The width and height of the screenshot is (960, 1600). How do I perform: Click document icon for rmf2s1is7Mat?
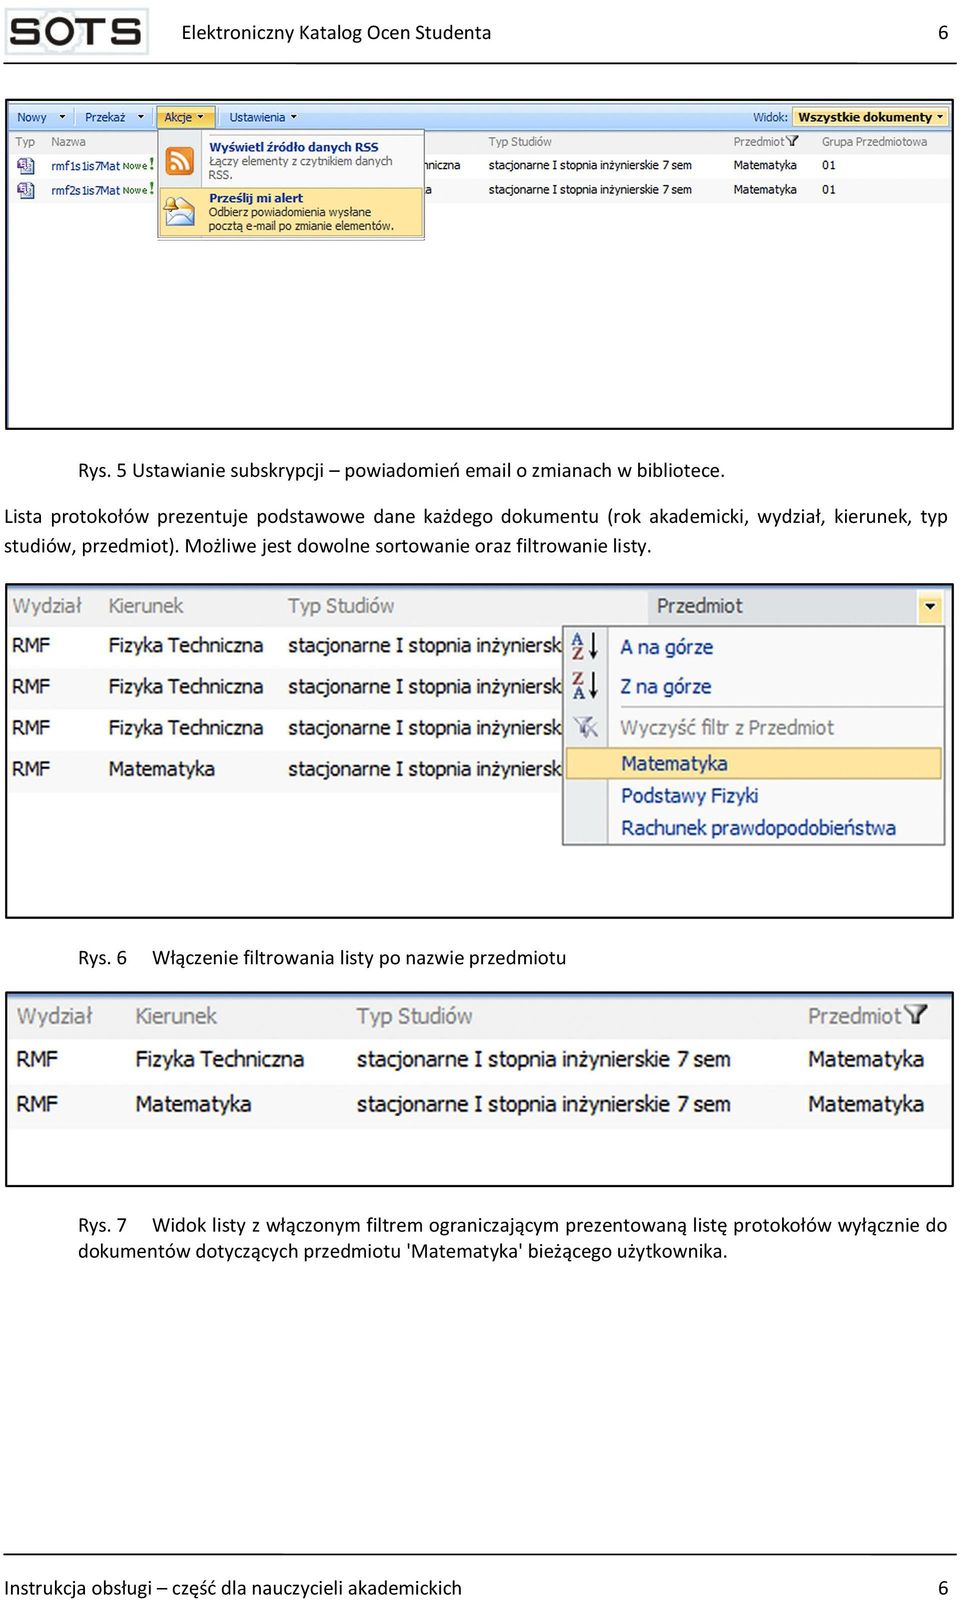coord(26,189)
